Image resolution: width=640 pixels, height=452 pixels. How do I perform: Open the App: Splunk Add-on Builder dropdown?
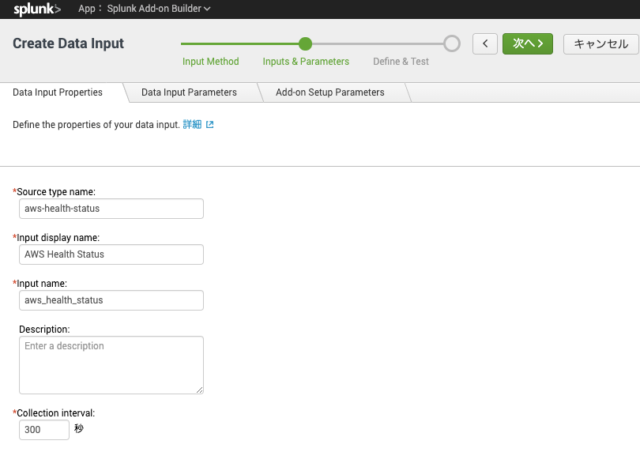point(144,9)
